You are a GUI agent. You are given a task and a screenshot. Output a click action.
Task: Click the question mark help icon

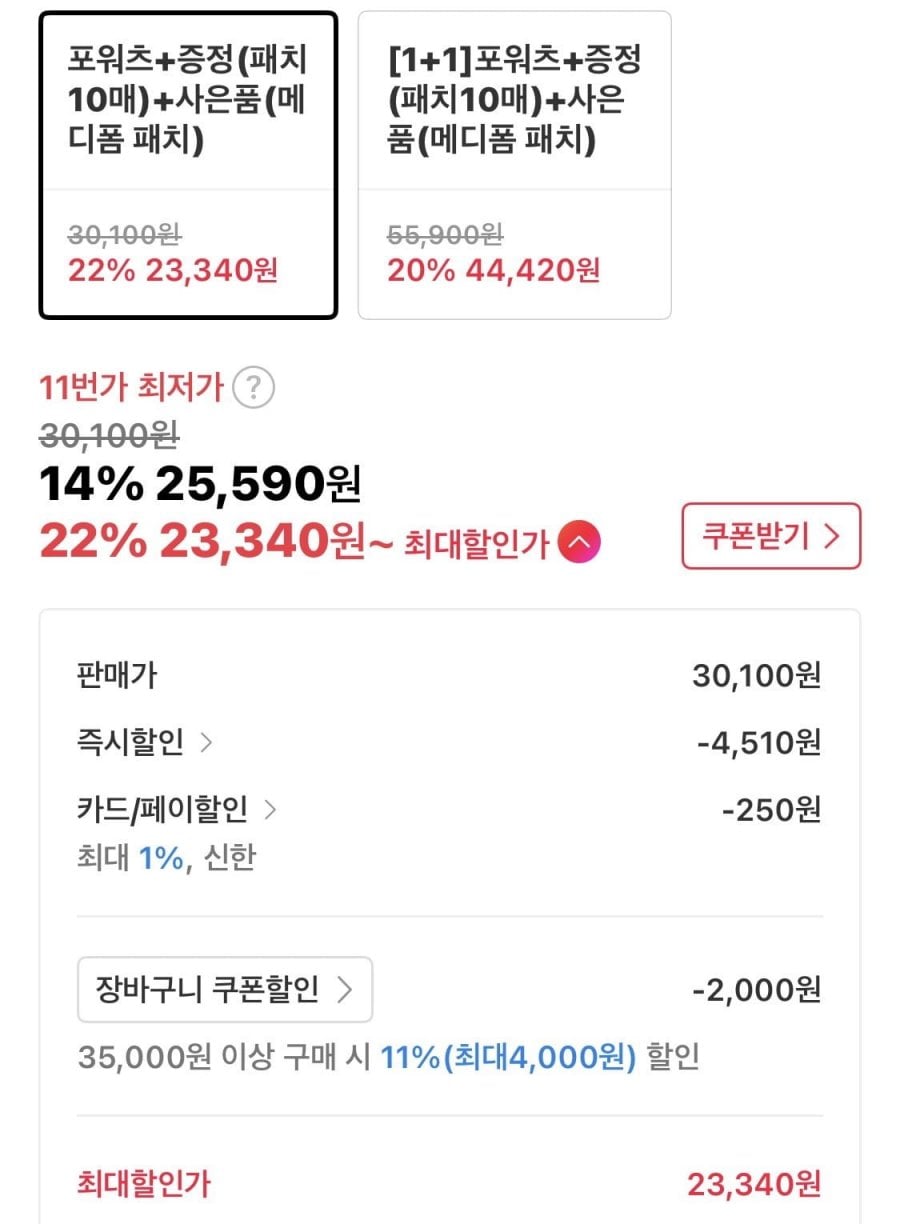tap(253, 387)
